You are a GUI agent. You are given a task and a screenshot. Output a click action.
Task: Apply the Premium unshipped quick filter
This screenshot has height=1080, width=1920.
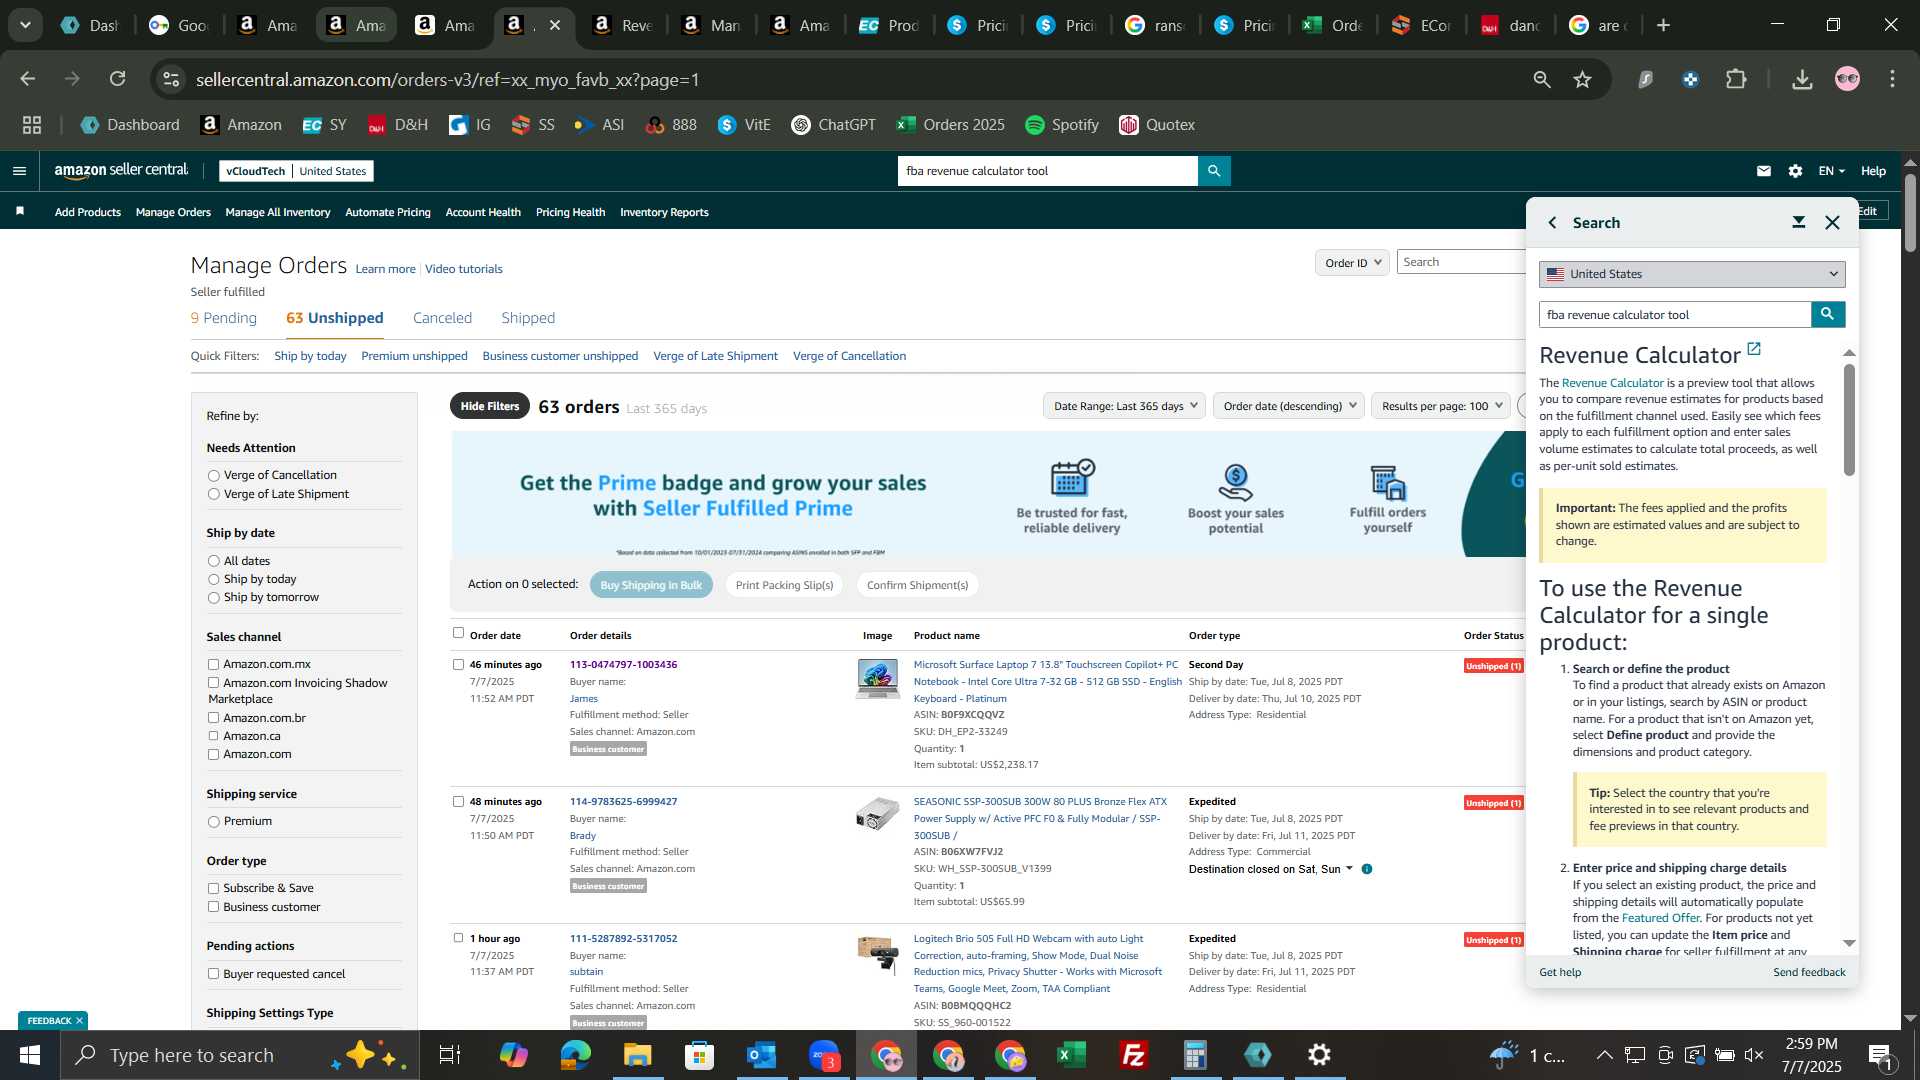[414, 356]
